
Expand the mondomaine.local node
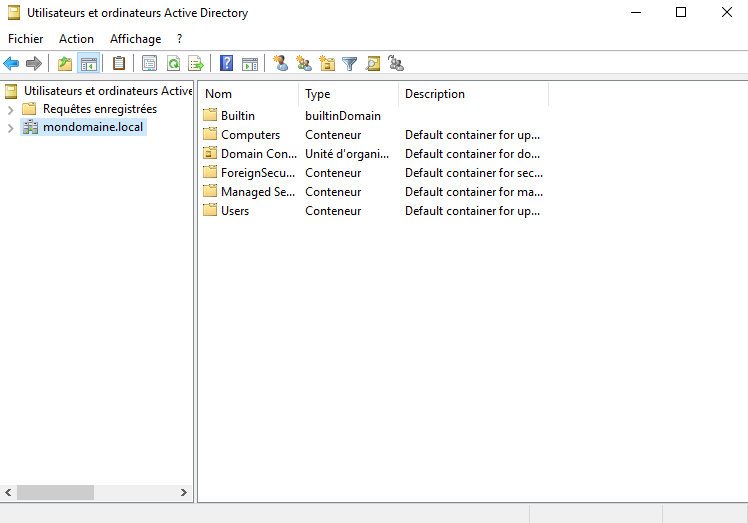[x=10, y=128]
